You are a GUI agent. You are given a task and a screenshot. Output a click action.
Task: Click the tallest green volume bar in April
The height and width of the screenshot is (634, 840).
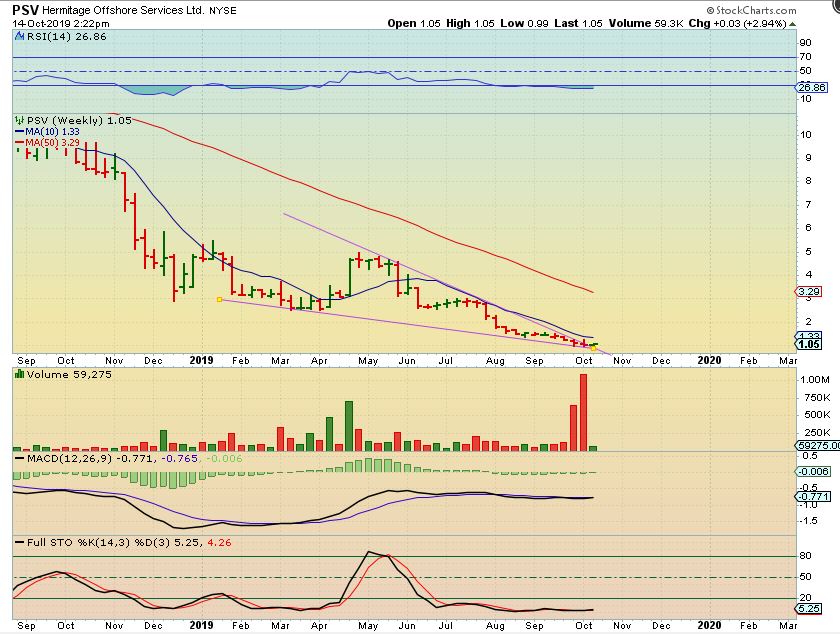coord(349,426)
